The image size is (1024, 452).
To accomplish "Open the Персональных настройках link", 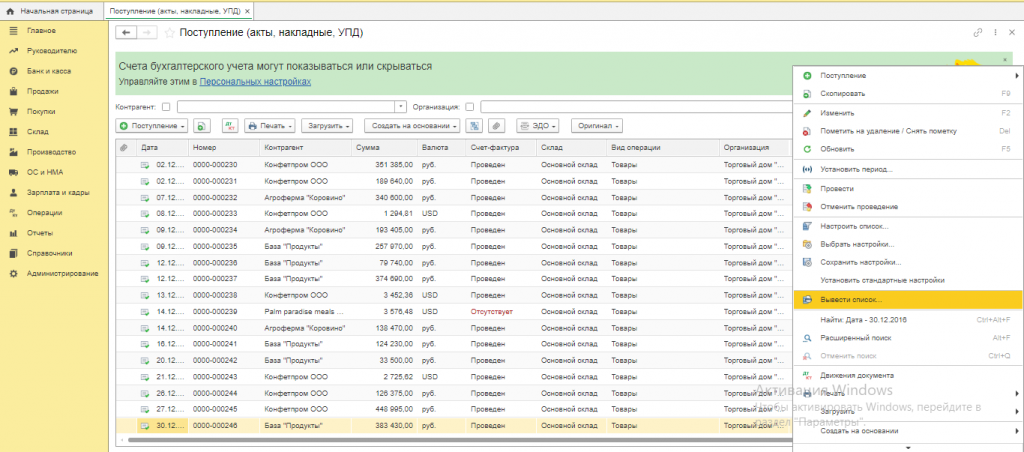I will click(255, 81).
